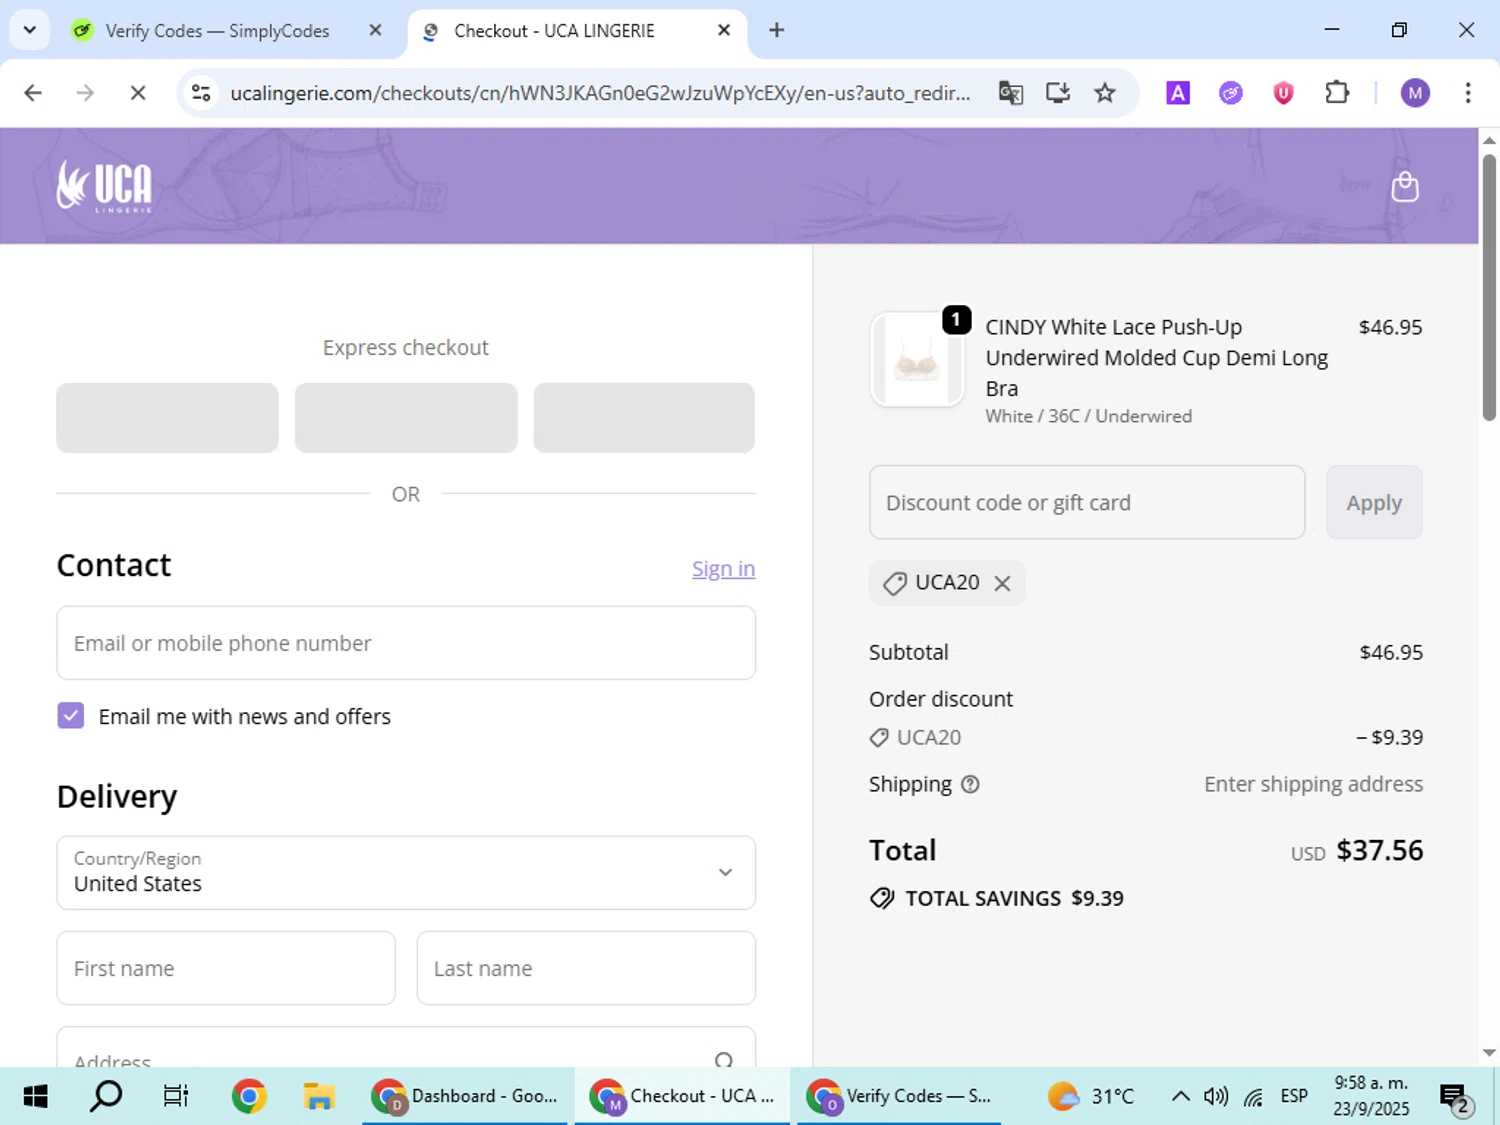This screenshot has width=1500, height=1125.
Task: Open the Chrome profile M avatar
Action: 1415,93
